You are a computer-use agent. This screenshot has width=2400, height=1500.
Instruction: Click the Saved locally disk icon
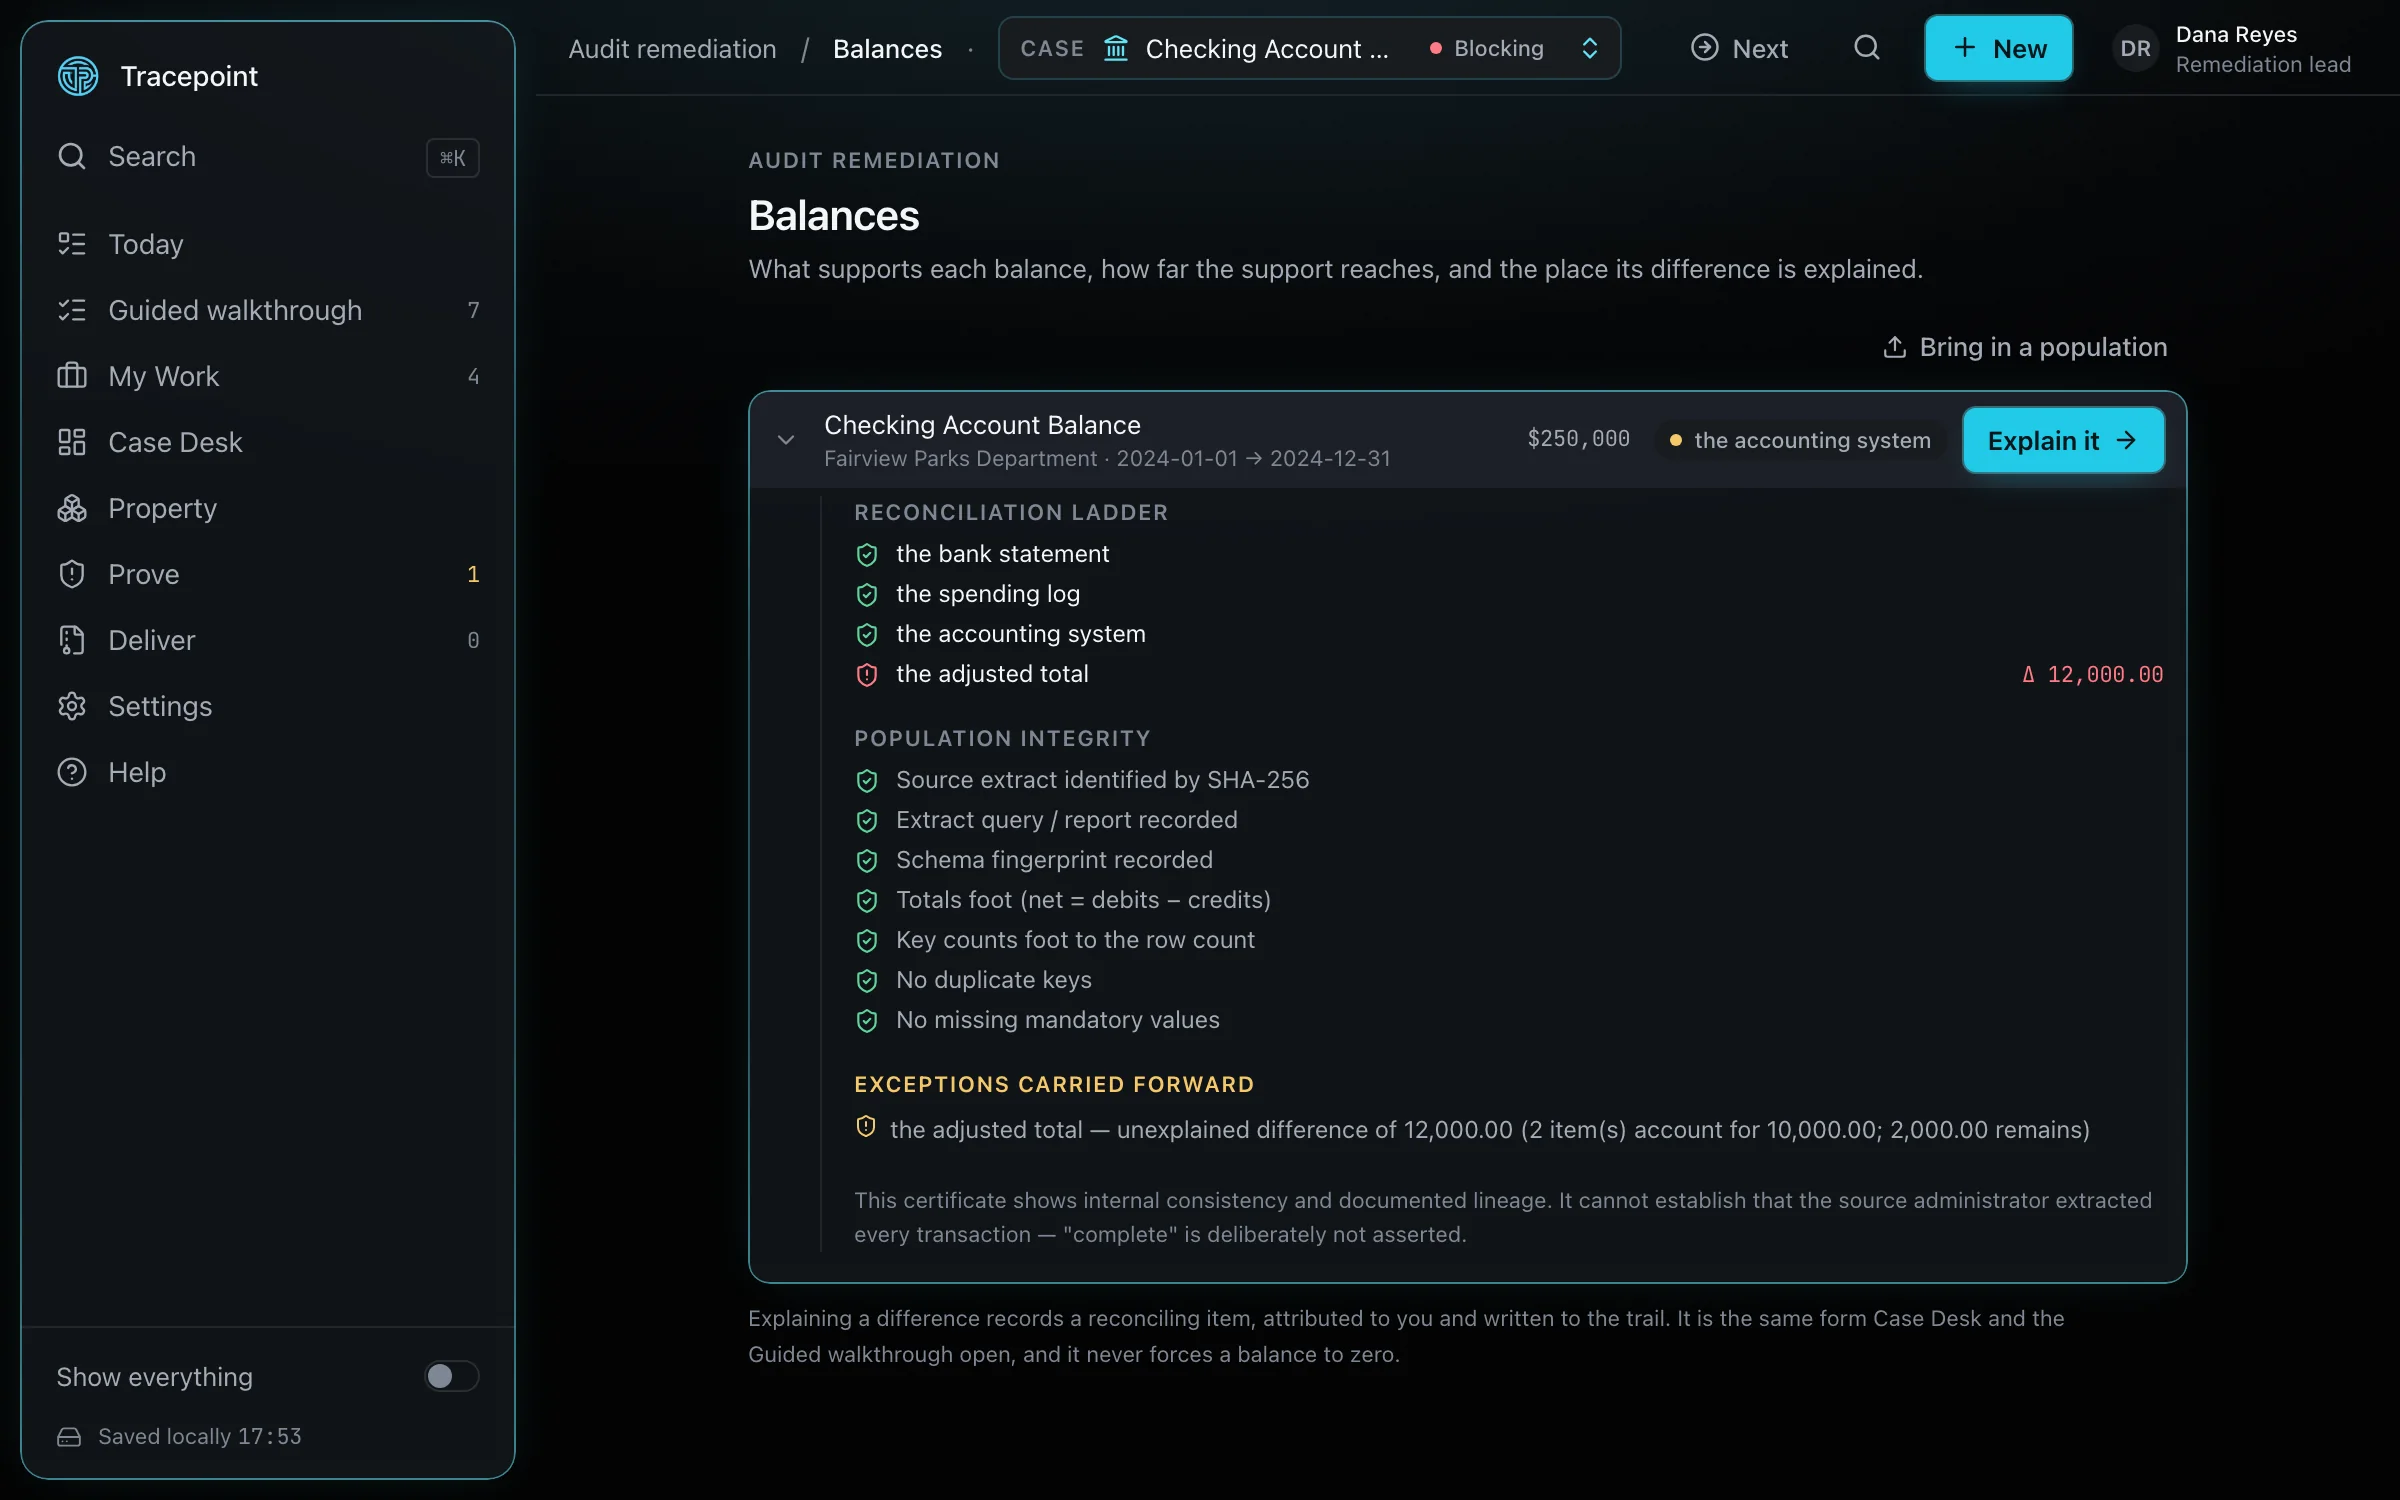click(x=69, y=1437)
